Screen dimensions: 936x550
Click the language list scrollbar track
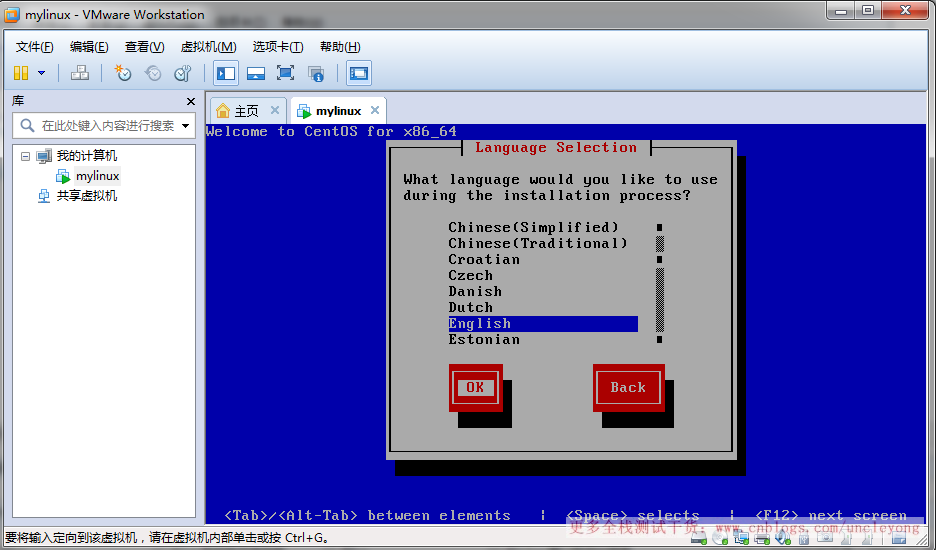pos(660,284)
